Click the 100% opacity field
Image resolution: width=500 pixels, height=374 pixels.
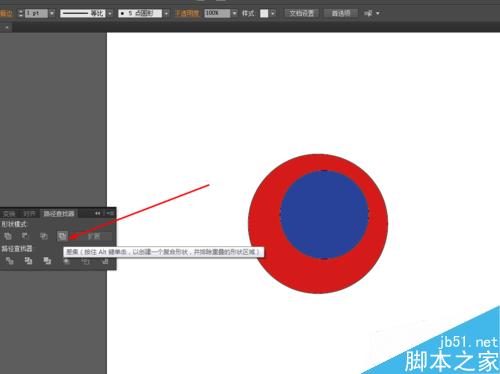tap(217, 13)
